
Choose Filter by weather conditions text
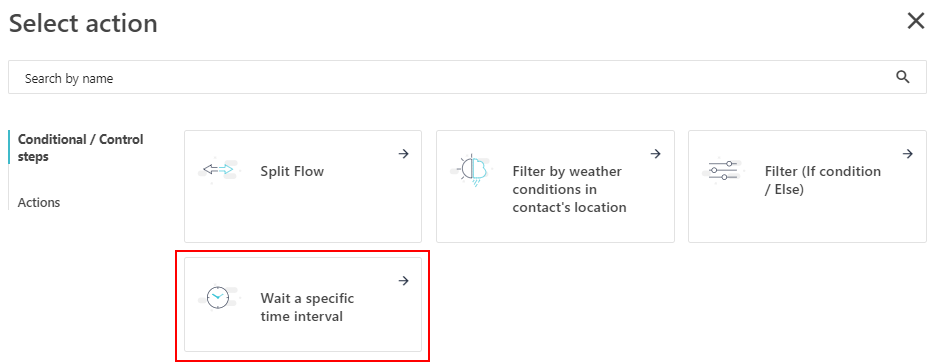569,189
